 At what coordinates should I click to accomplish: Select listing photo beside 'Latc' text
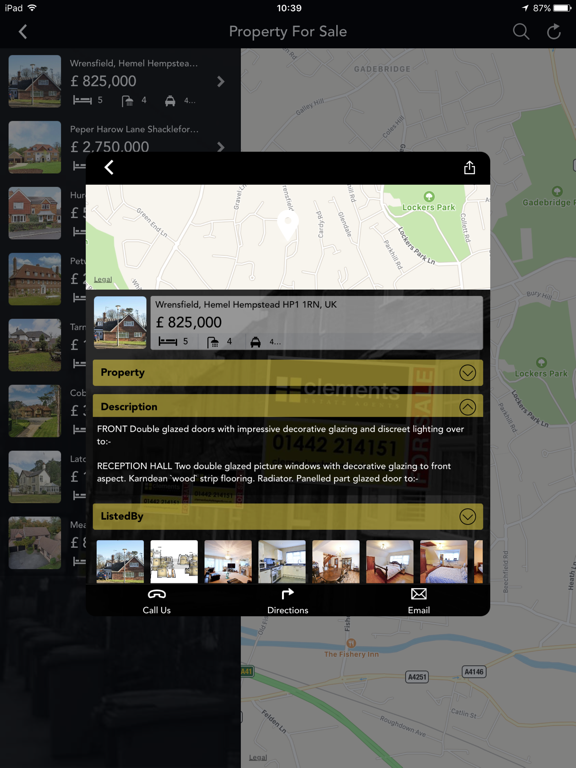tap(35, 477)
